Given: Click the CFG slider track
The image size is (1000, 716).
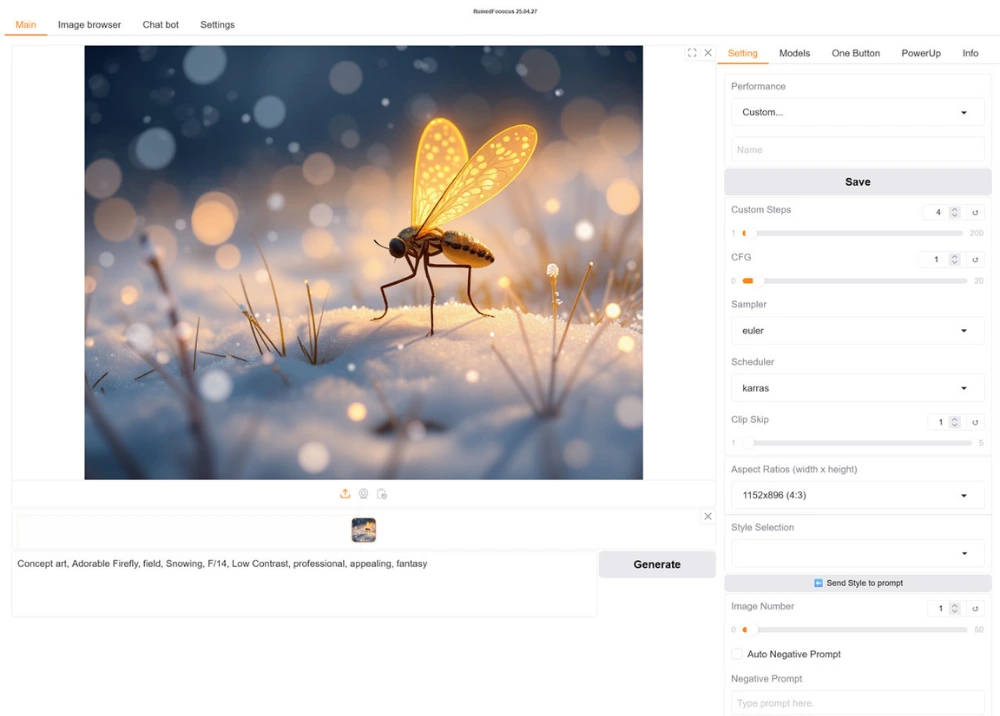Looking at the screenshot, I should click(855, 281).
